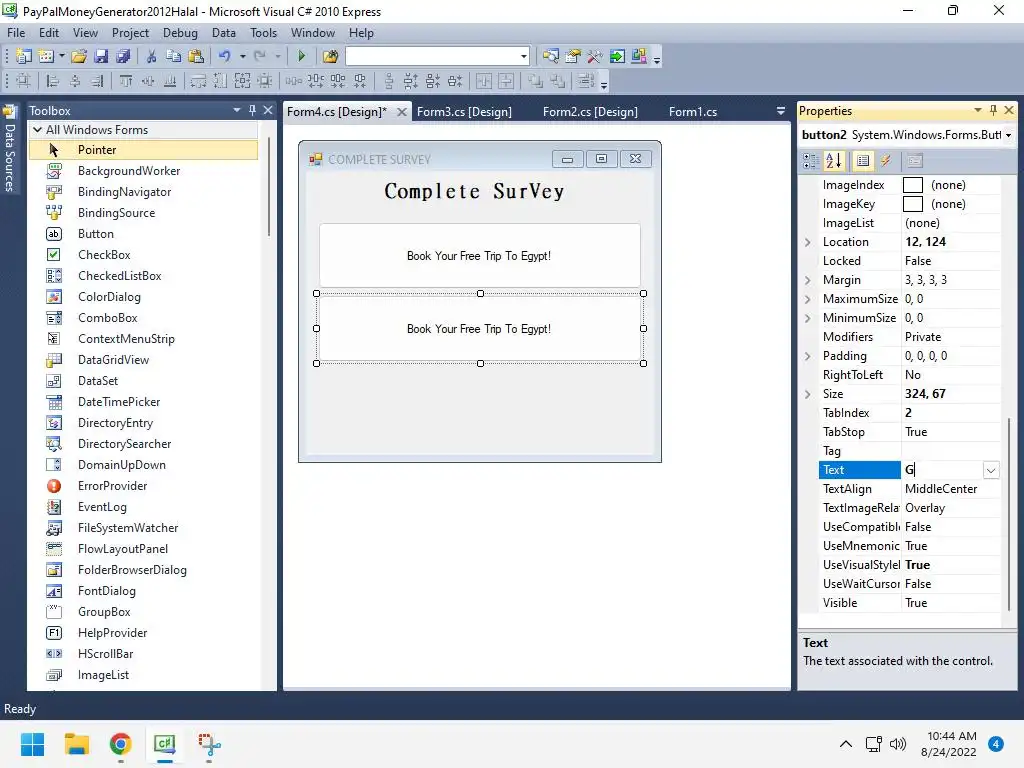Click the Align Lefts layout icon
The image size is (1024, 768).
[53, 81]
